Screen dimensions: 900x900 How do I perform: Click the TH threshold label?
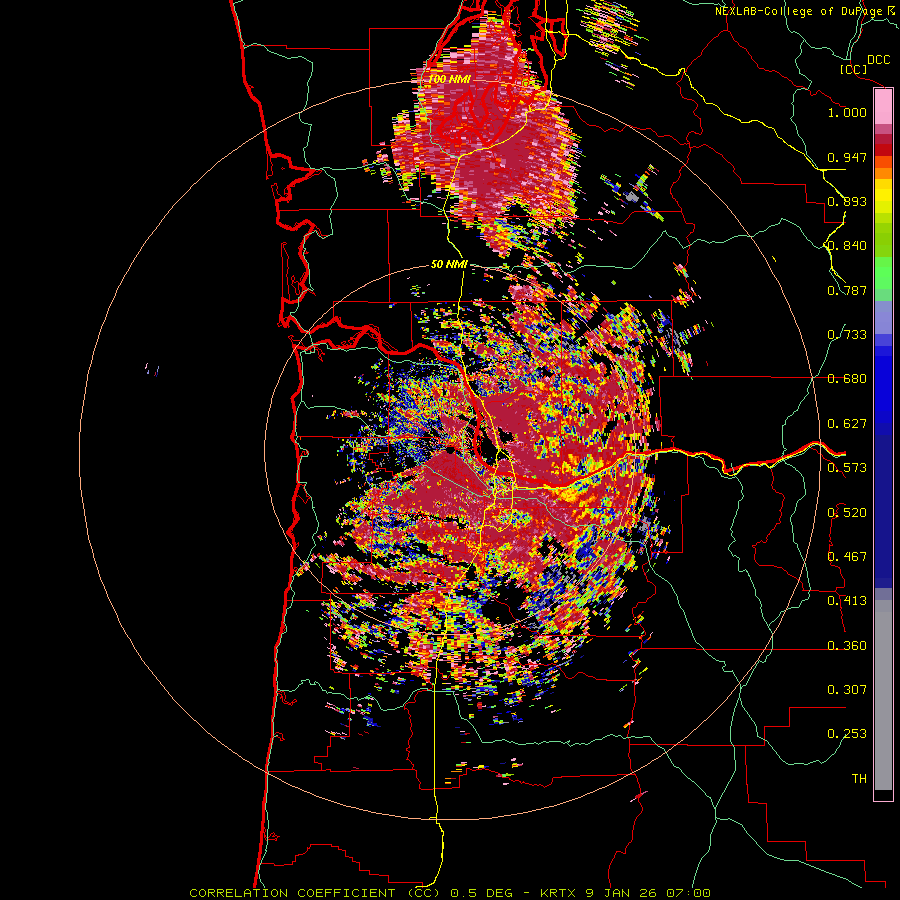tap(859, 779)
